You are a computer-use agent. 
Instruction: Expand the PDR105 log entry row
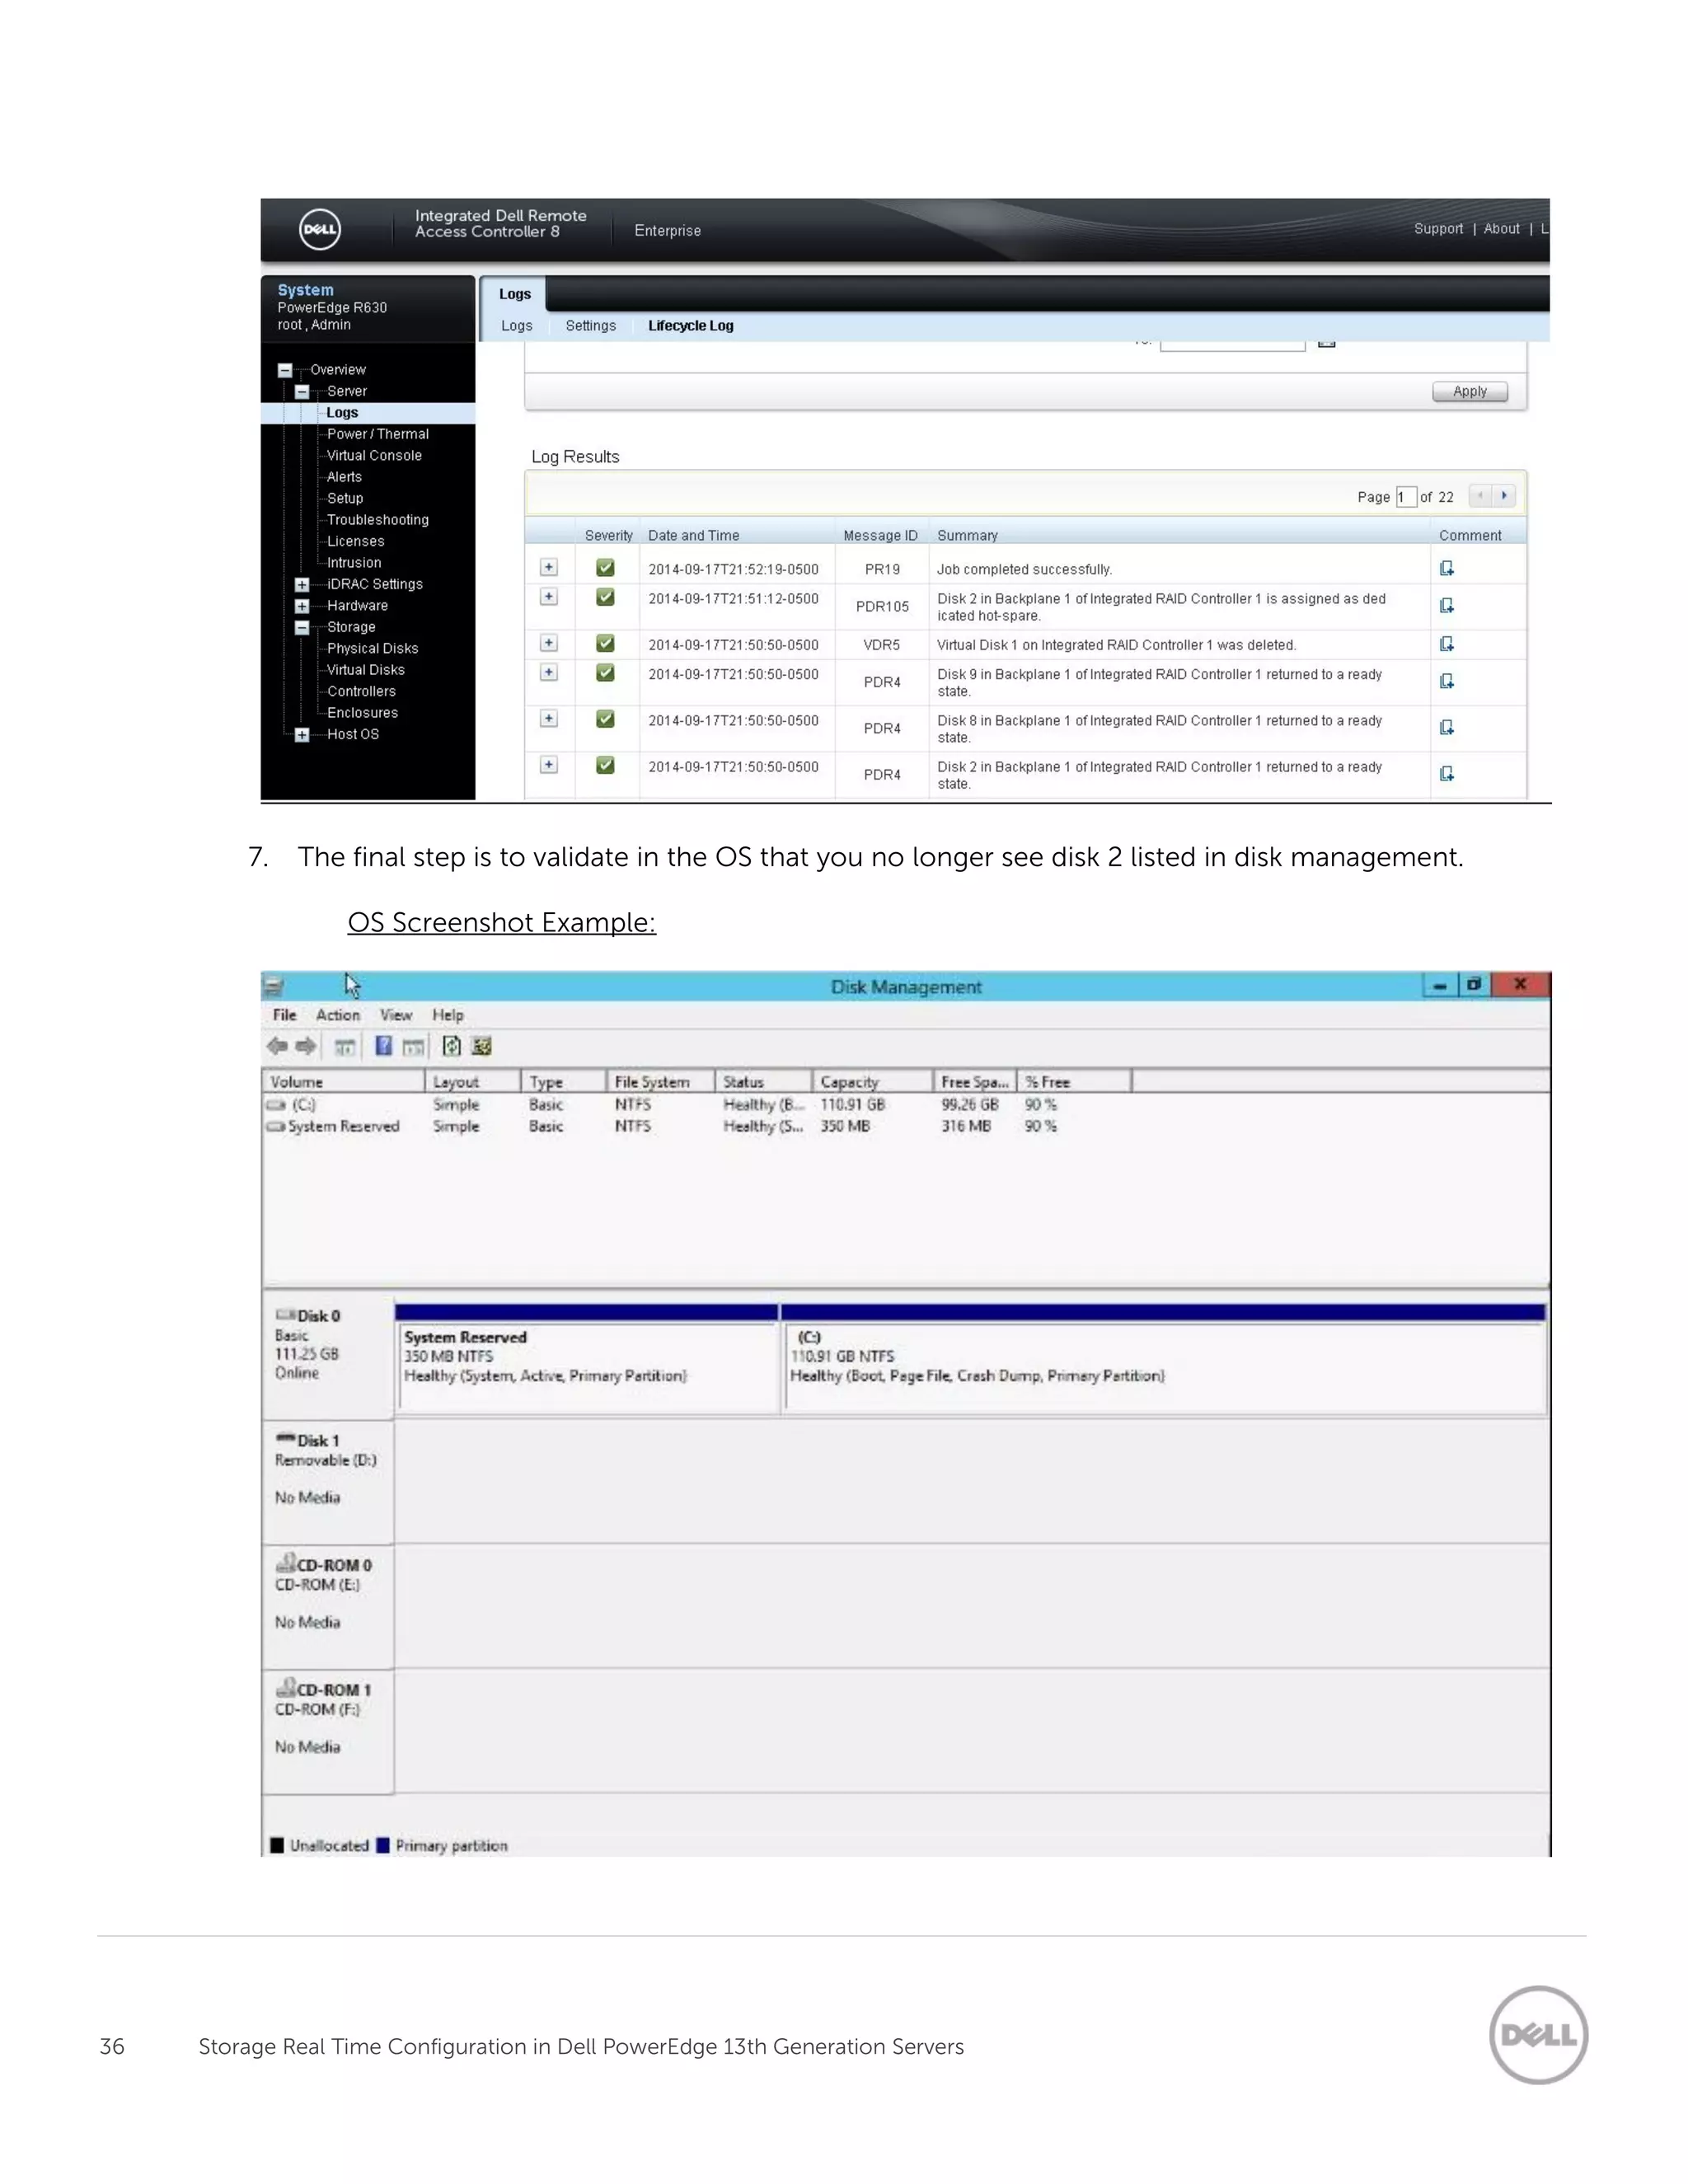click(x=548, y=597)
